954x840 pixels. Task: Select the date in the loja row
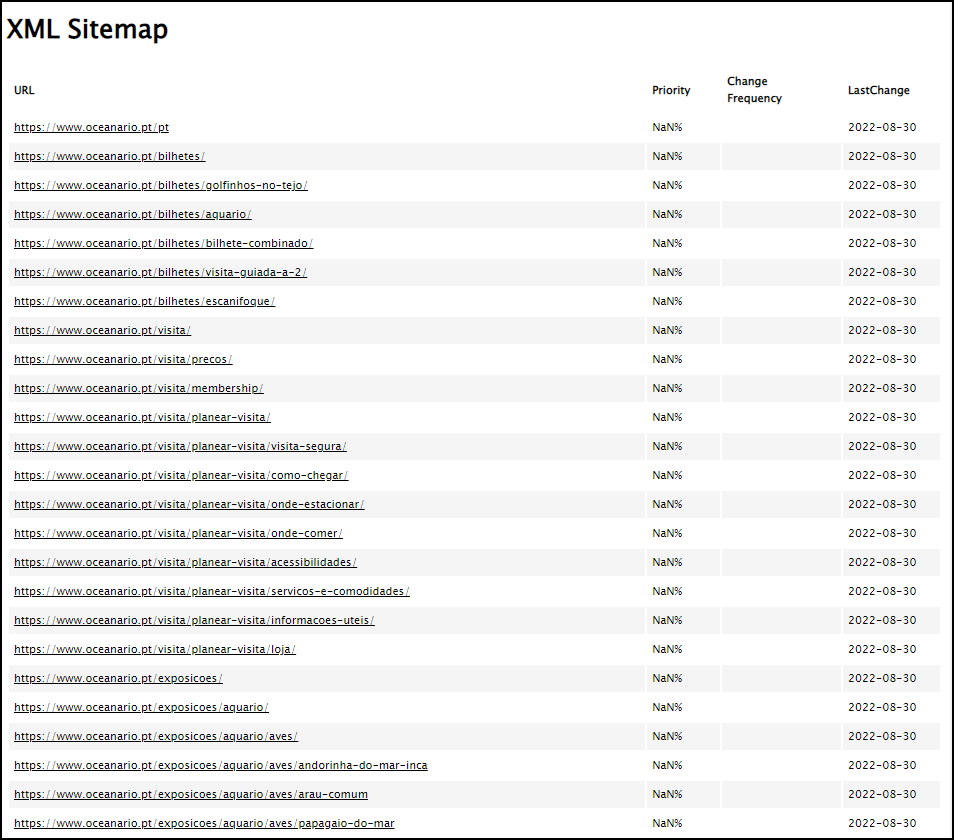coord(882,650)
